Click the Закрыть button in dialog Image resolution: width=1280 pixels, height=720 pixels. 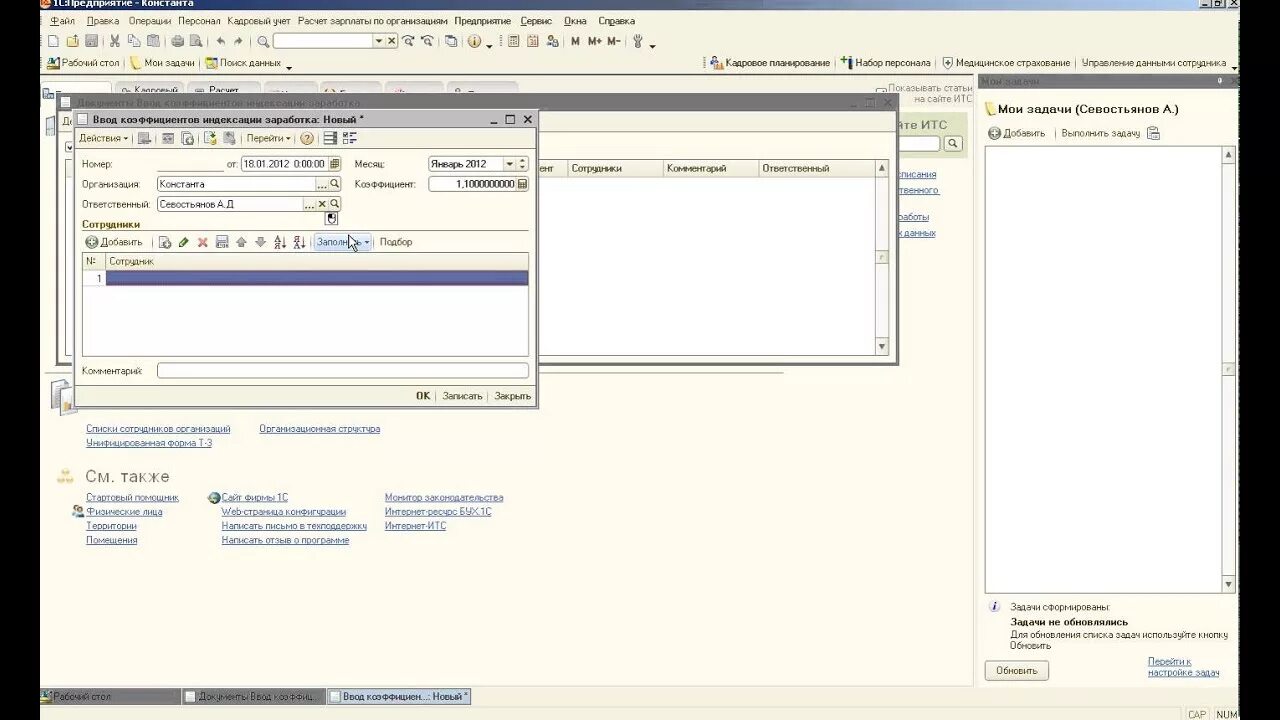[x=513, y=396]
